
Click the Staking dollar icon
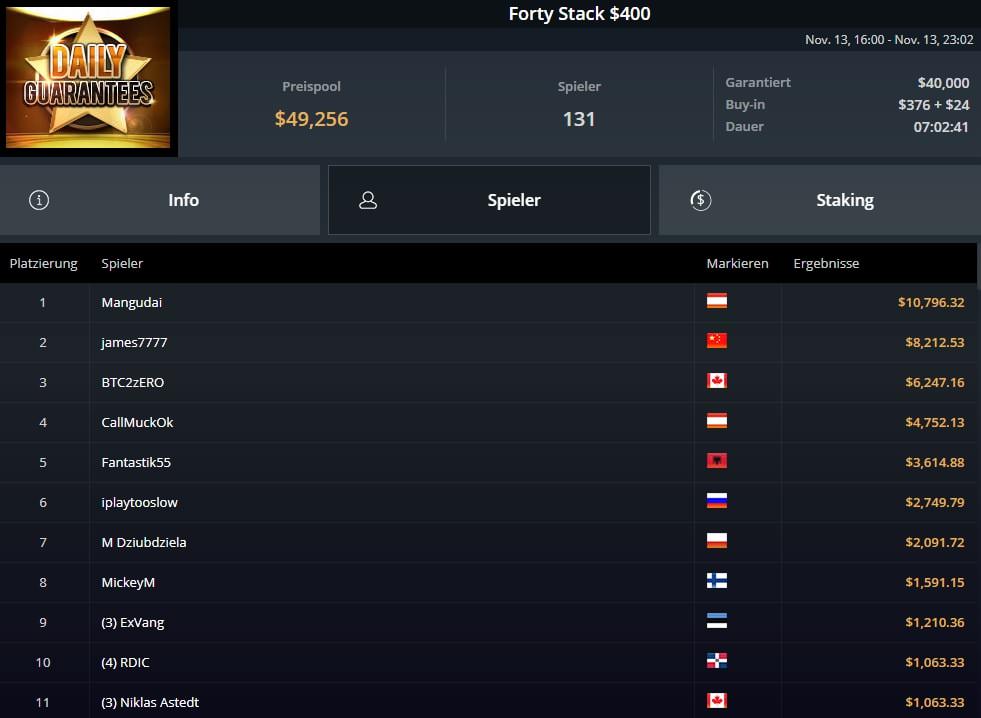pos(701,200)
